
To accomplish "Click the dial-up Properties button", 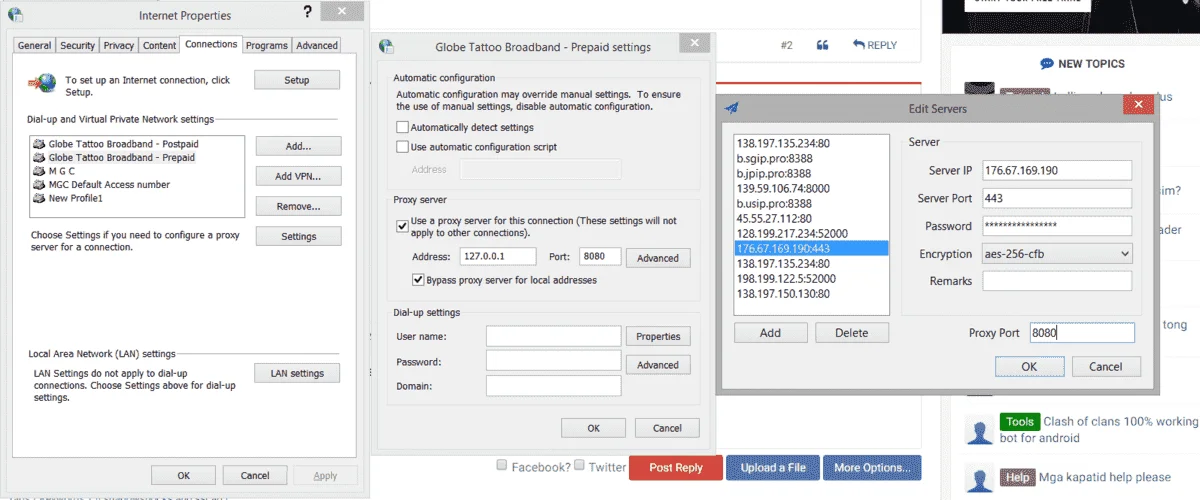I will point(658,337).
